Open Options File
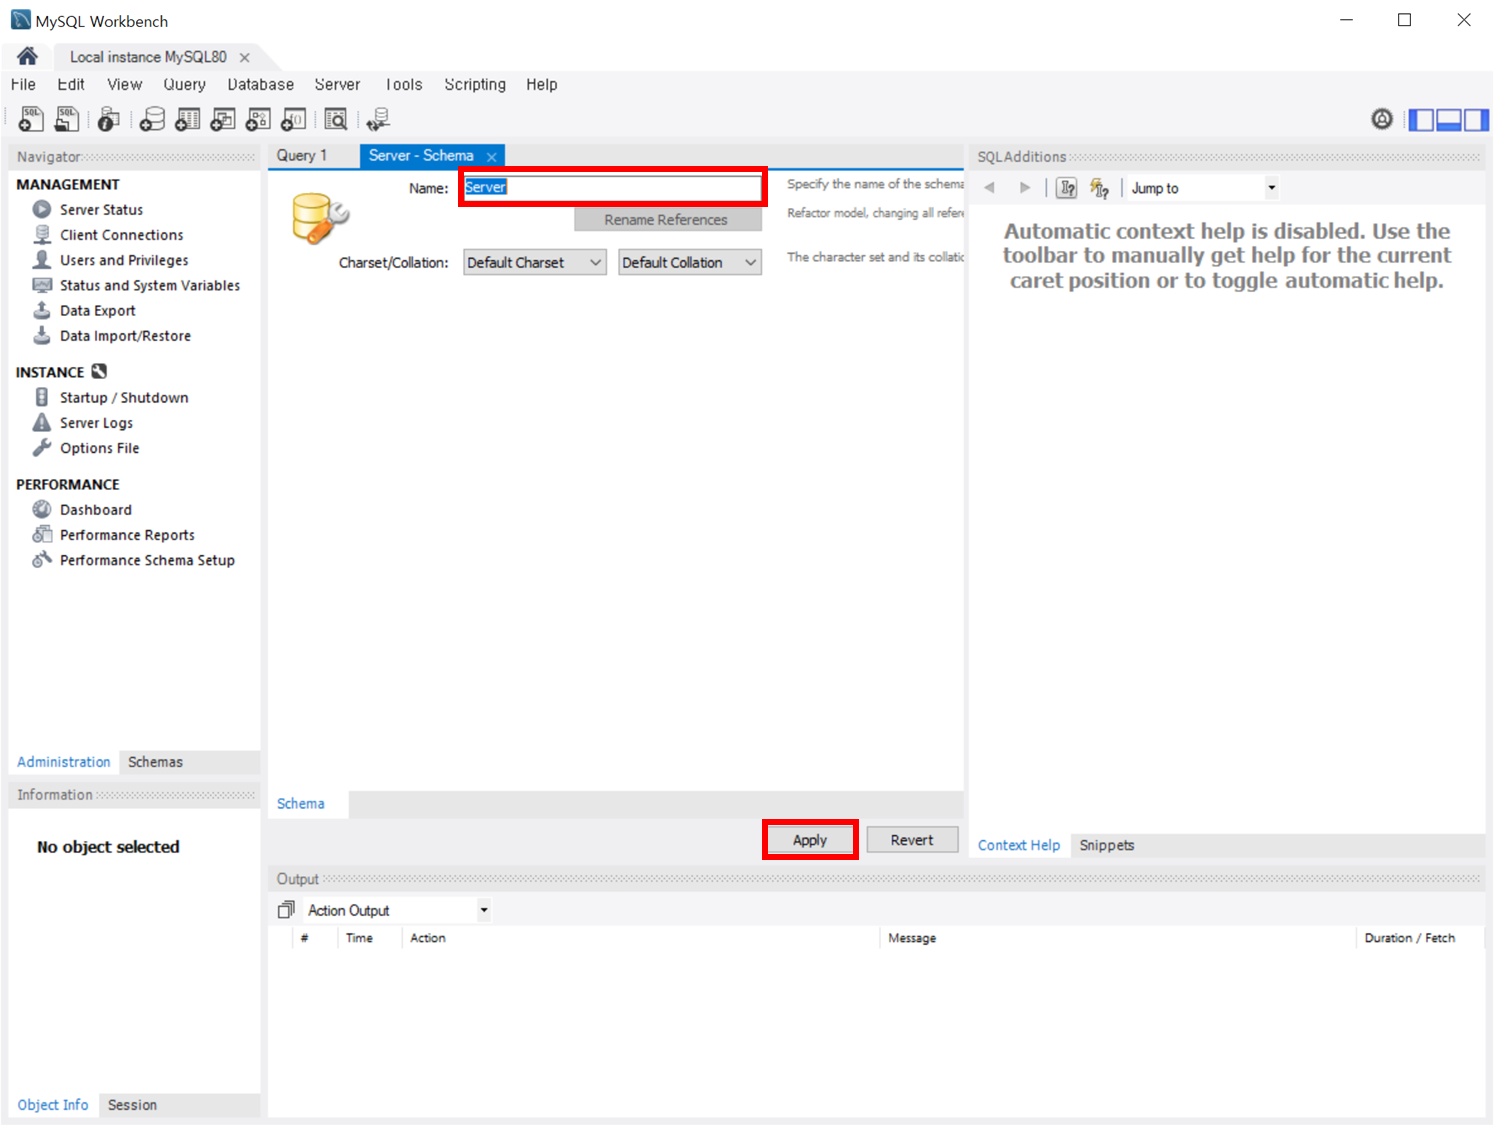 click(99, 448)
